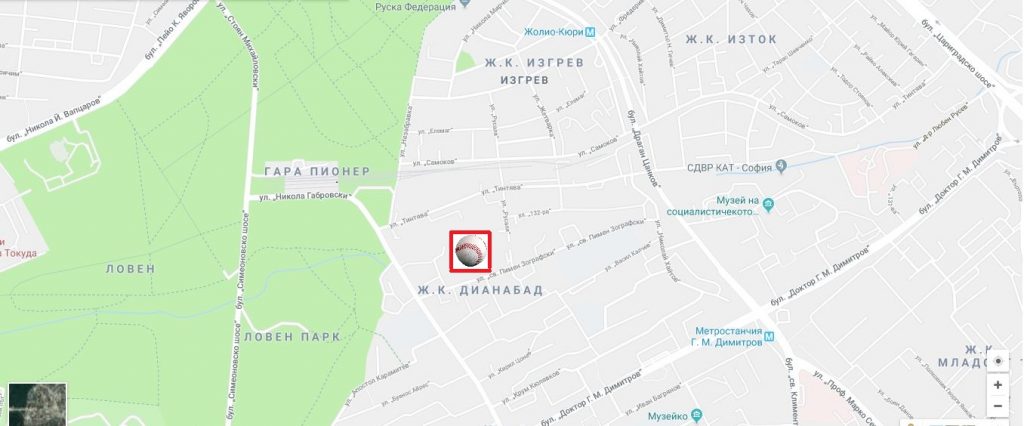1024x426 pixels.
Task: Open the Жолио-Кюри station text label
Action: pyautogui.click(x=554, y=32)
